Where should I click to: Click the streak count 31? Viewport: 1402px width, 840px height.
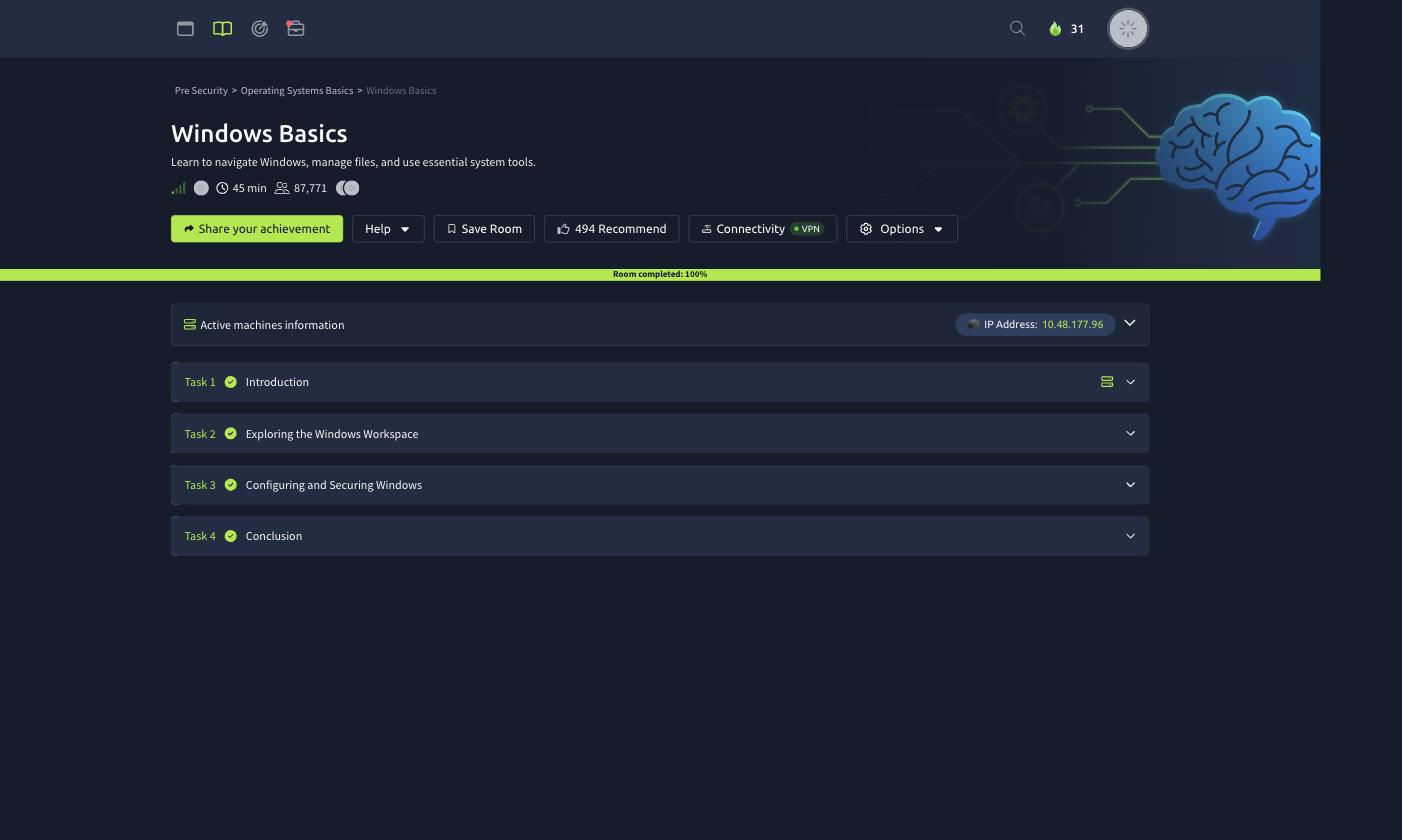click(1077, 29)
